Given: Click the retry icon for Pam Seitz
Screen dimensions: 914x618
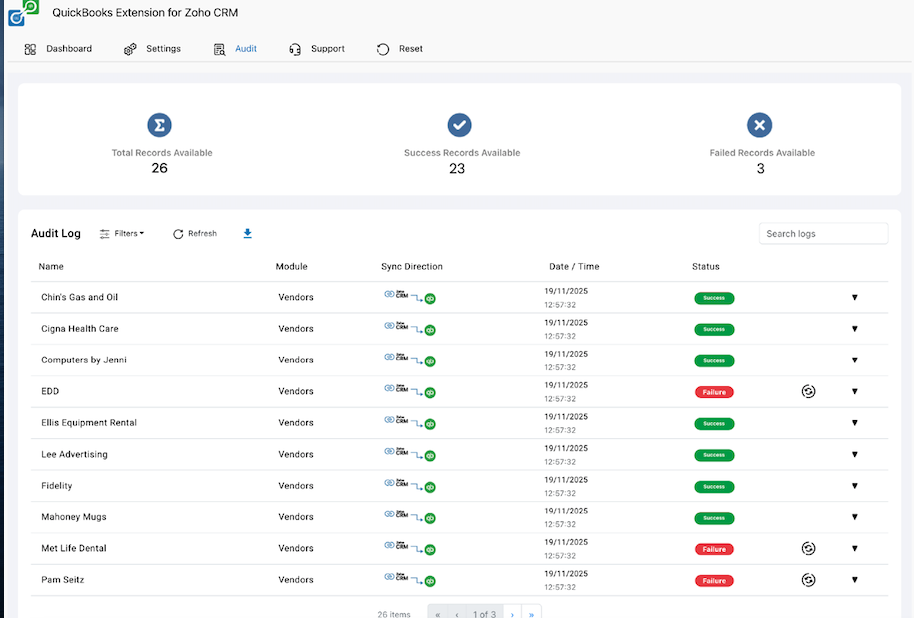Looking at the screenshot, I should (x=808, y=579).
